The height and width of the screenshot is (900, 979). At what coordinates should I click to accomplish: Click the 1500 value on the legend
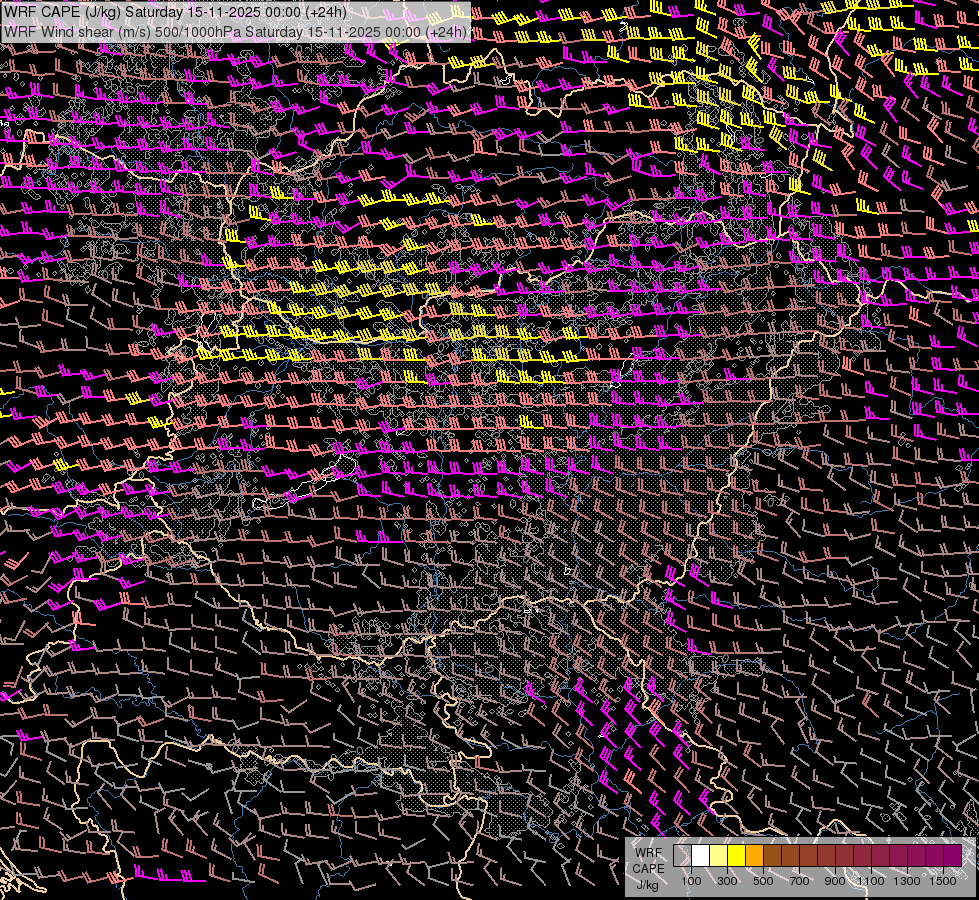click(943, 881)
